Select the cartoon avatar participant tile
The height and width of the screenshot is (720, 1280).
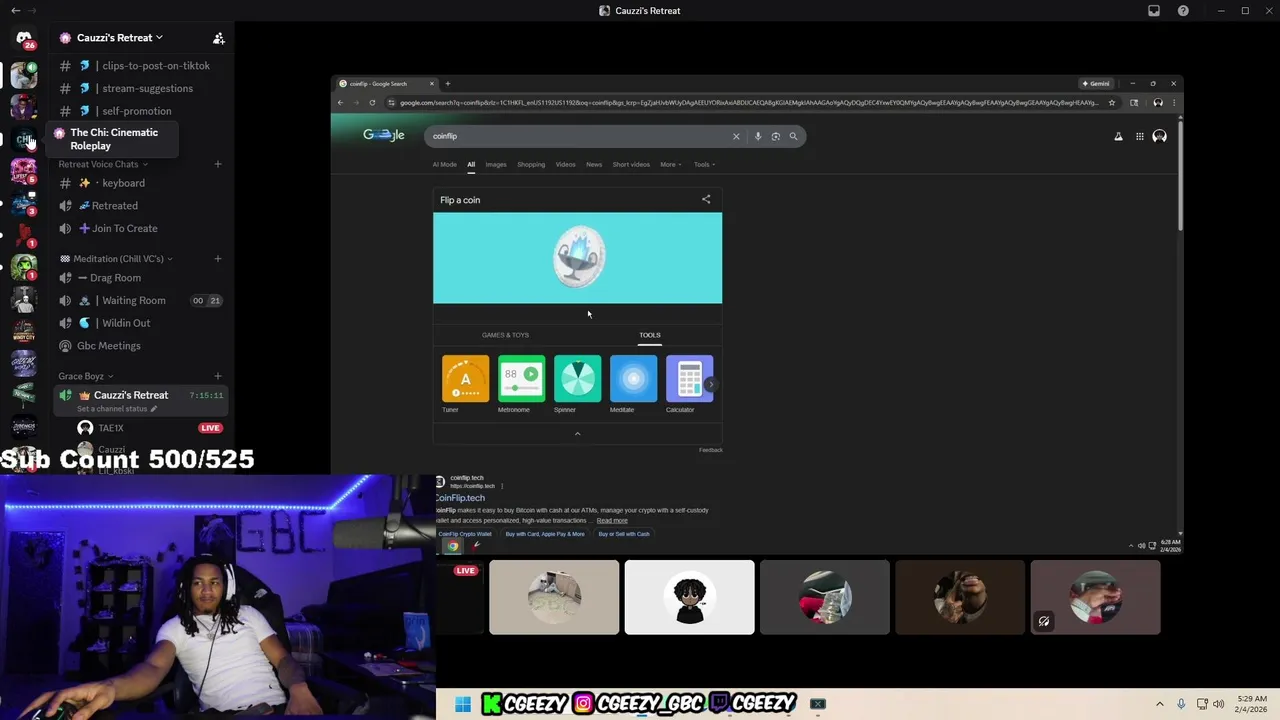690,597
